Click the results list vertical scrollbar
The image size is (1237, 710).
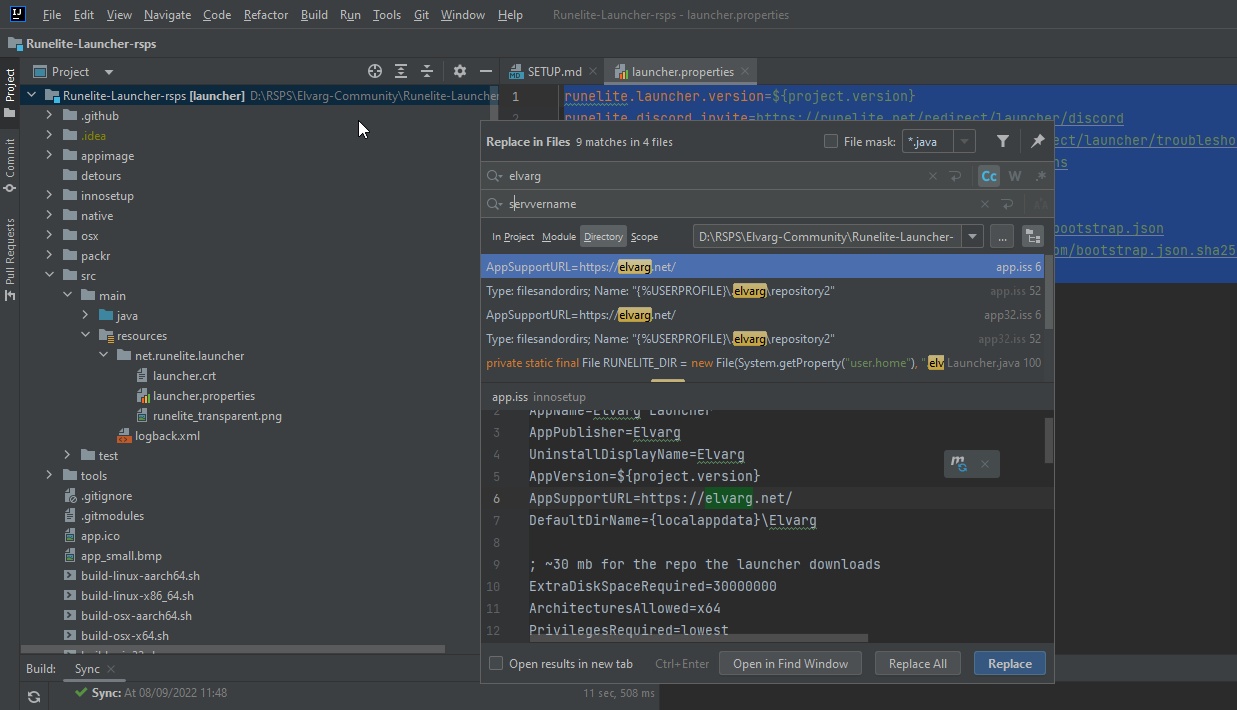[1049, 290]
